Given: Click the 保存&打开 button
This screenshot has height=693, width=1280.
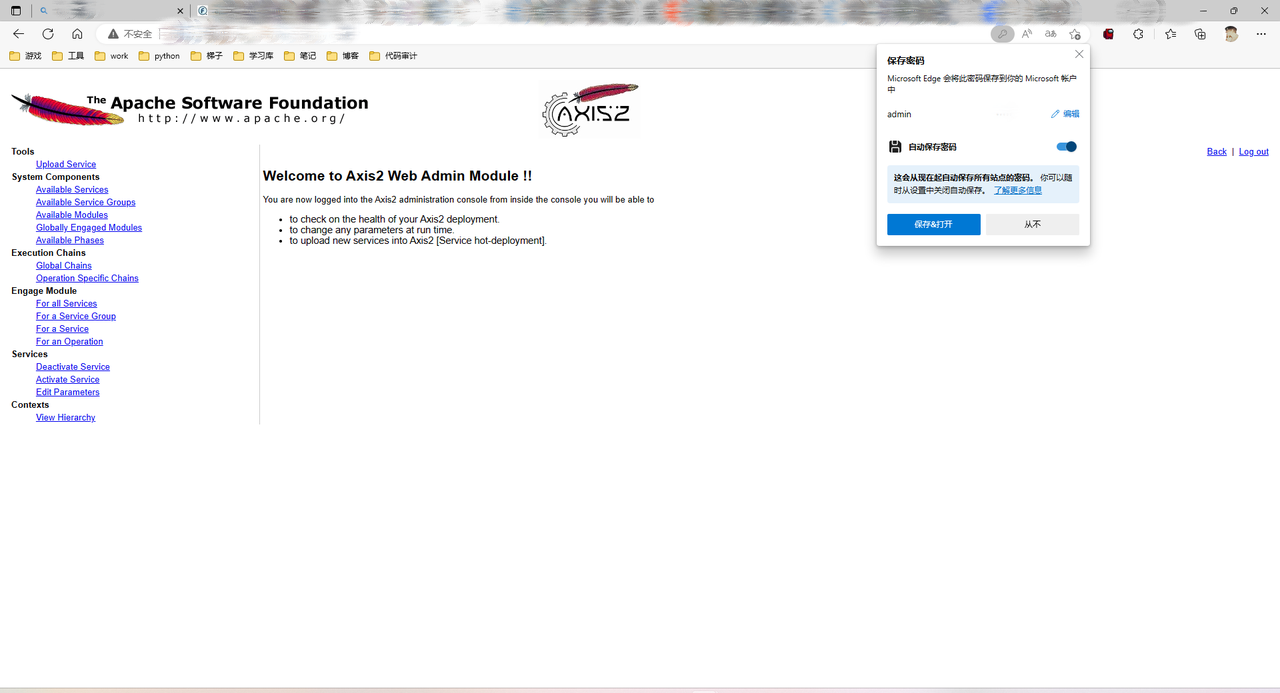Looking at the screenshot, I should pos(933,224).
